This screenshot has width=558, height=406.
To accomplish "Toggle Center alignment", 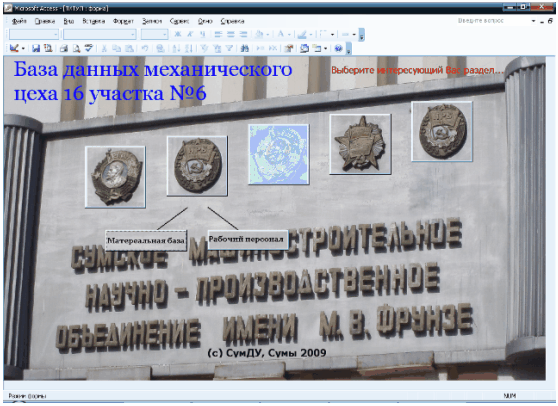I will click(231, 34).
